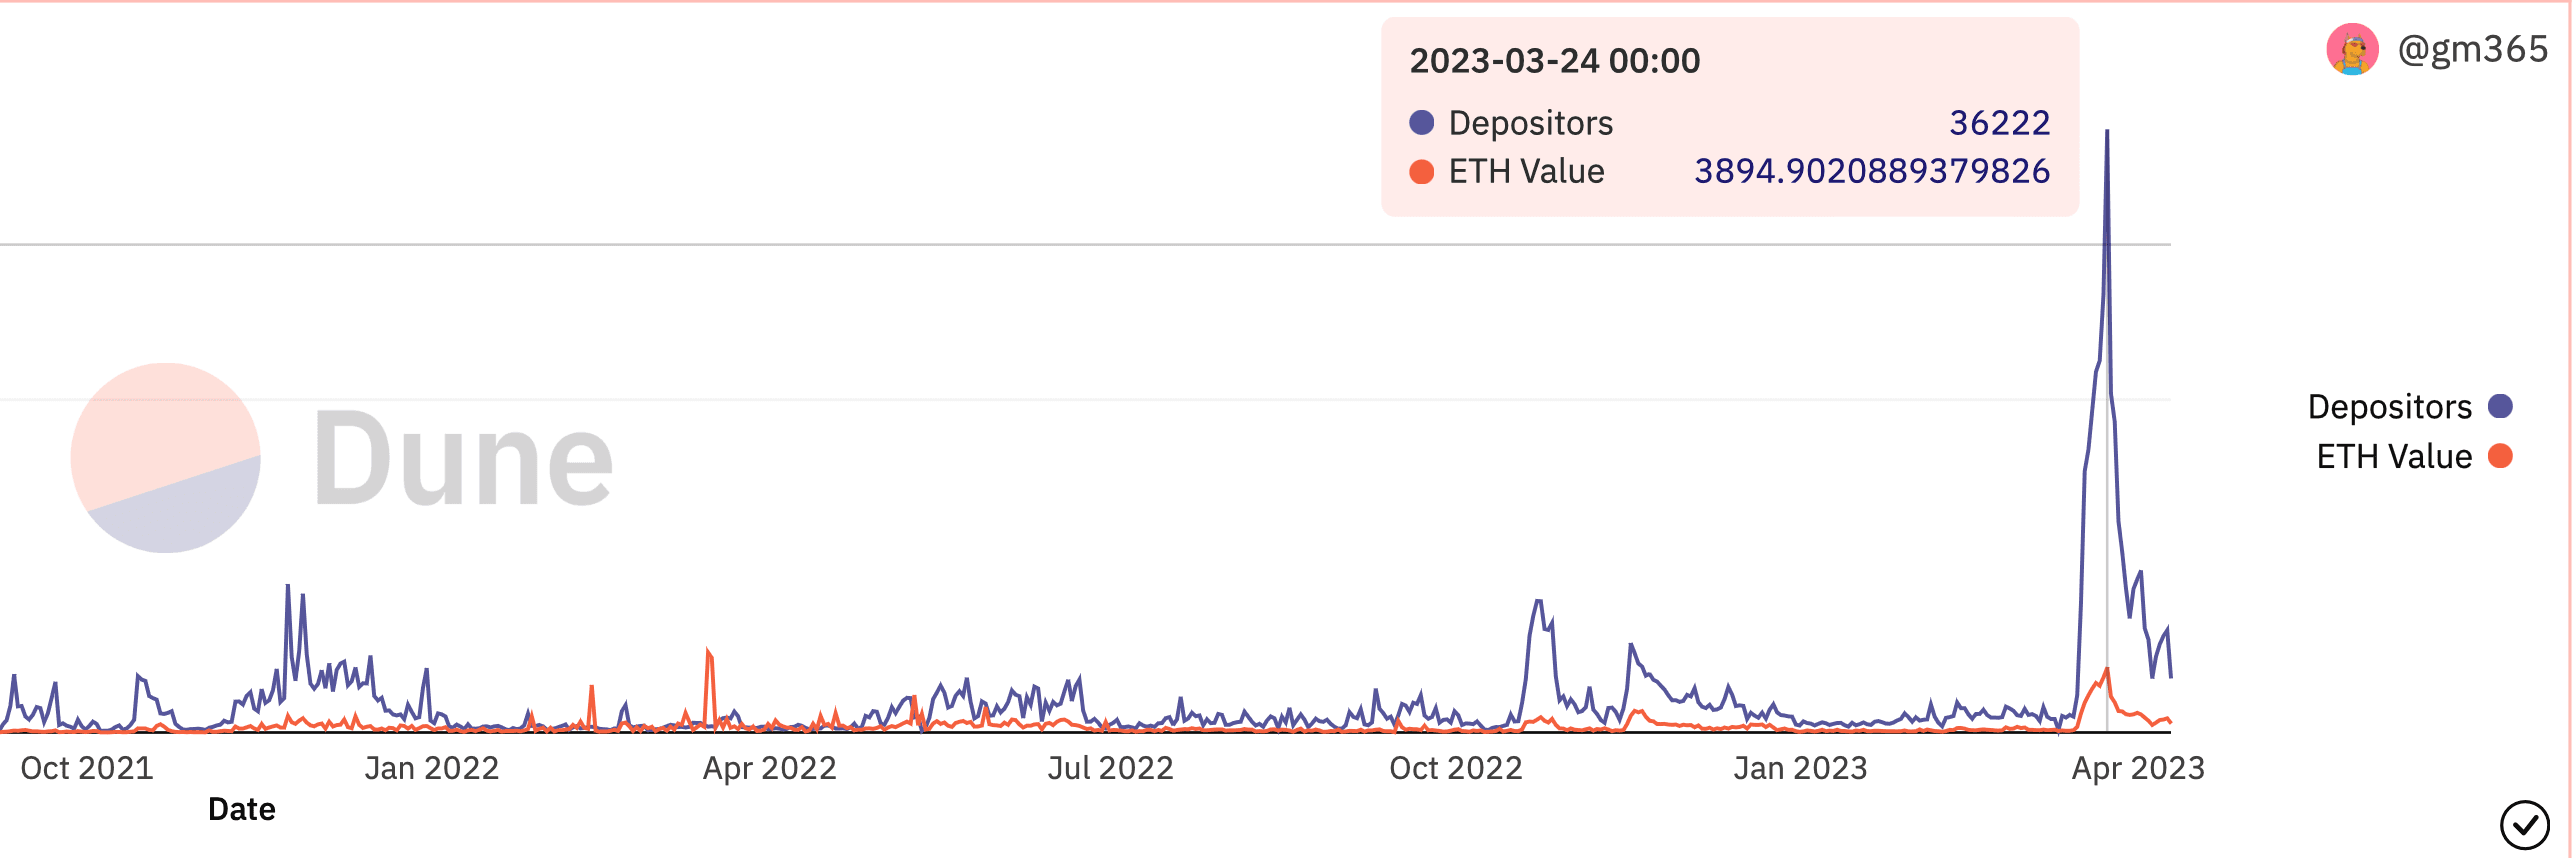Toggle Depositors series via legend label
This screenshot has width=2572, height=858.
click(2389, 407)
